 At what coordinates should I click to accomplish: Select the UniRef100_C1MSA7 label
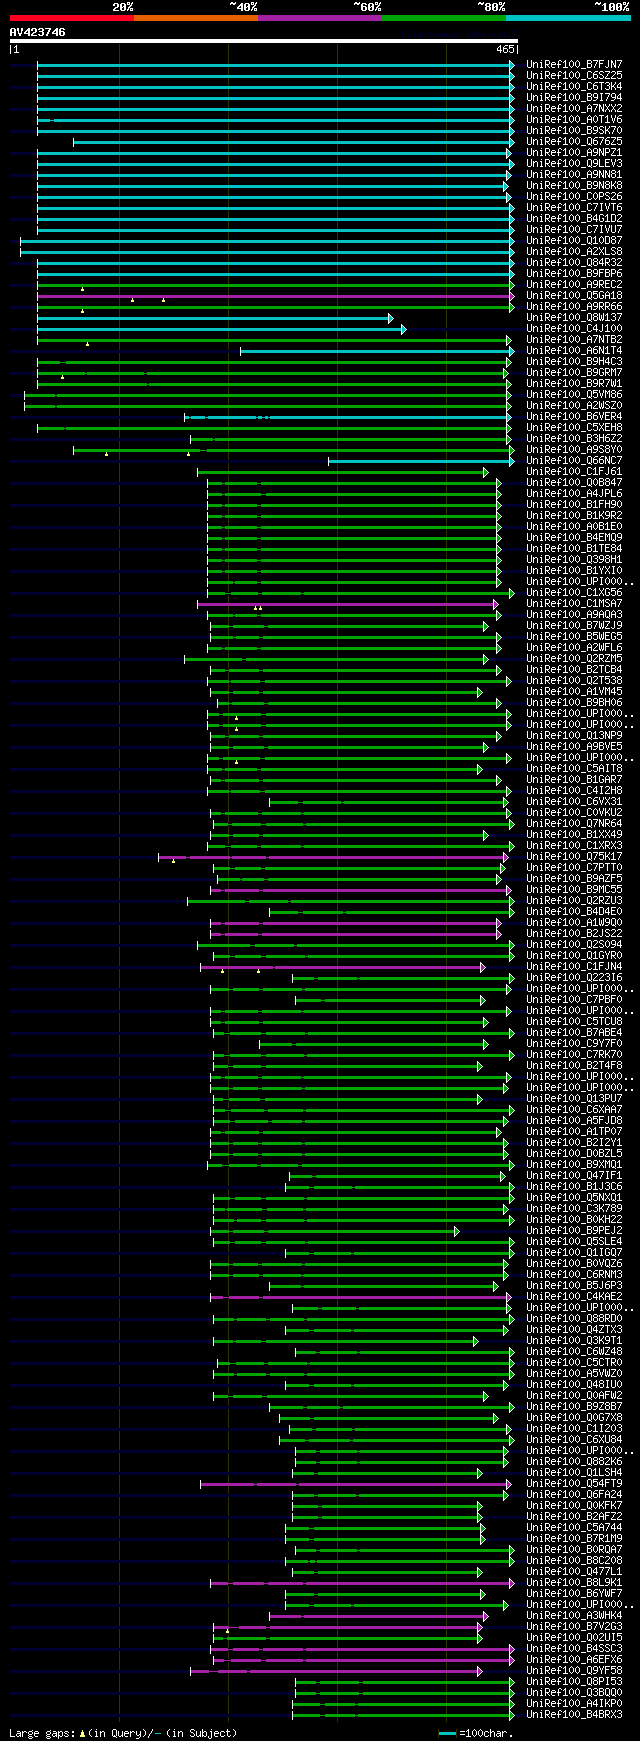click(x=574, y=603)
